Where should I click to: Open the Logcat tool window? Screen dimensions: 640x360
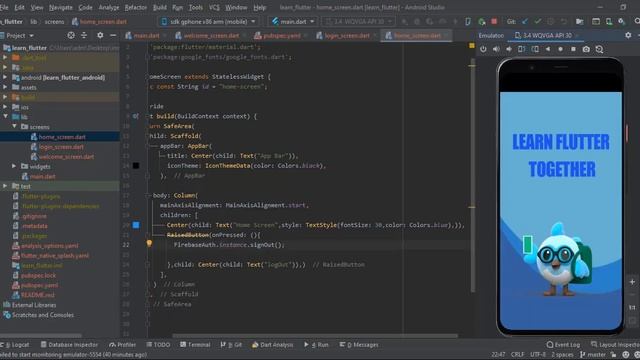[15, 345]
